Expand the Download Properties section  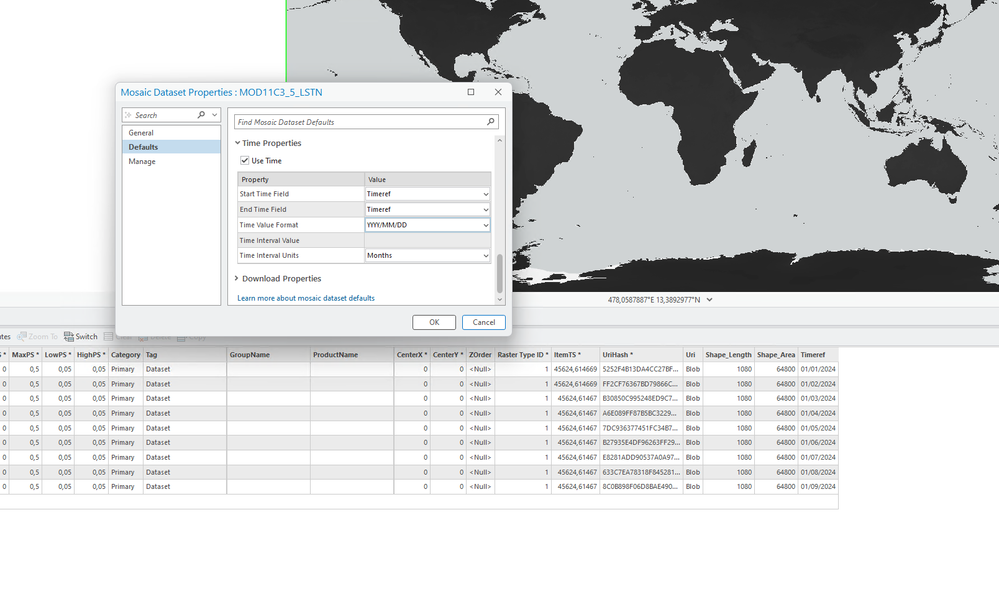[238, 279]
